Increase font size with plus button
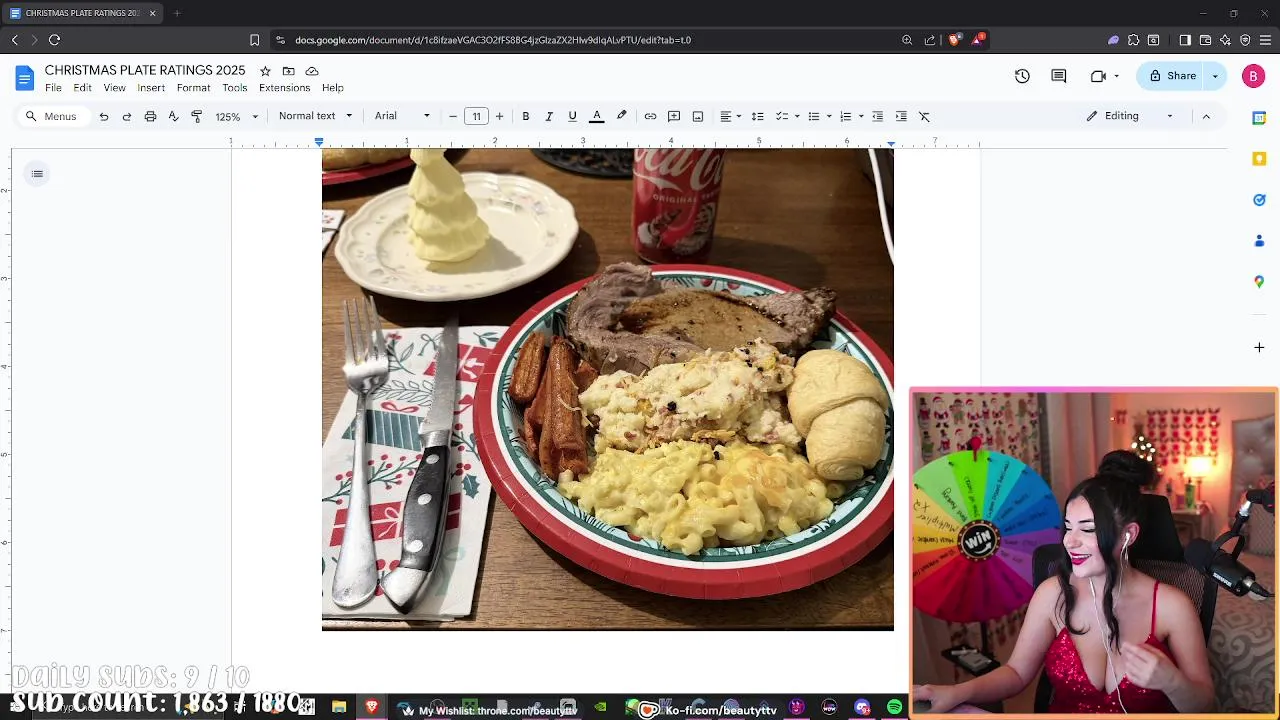 499,116
